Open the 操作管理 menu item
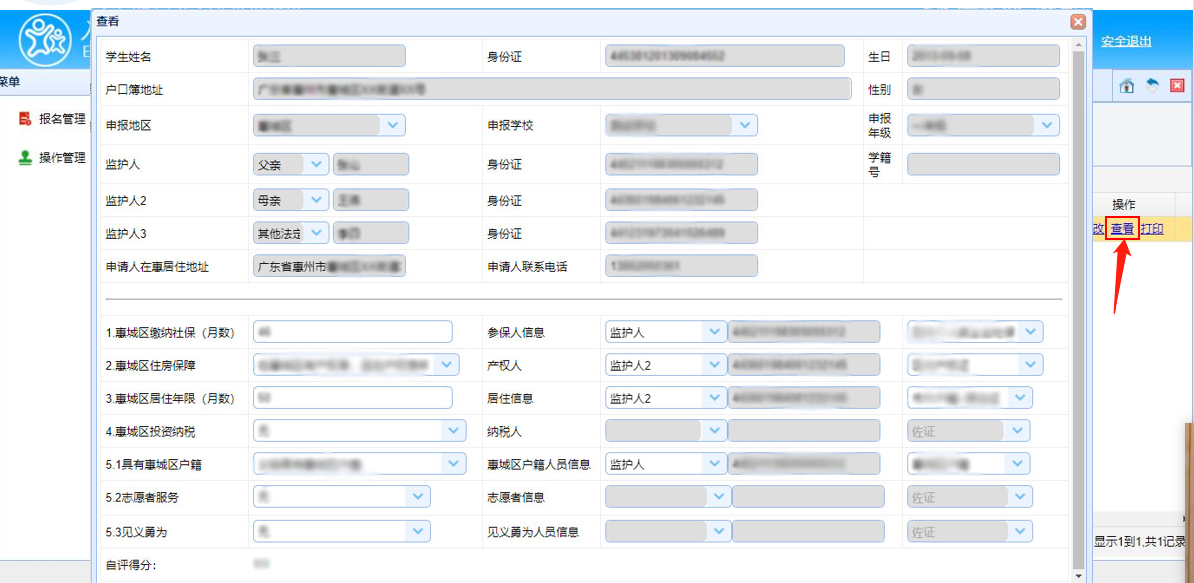The image size is (1194, 583). pyautogui.click(x=62, y=158)
